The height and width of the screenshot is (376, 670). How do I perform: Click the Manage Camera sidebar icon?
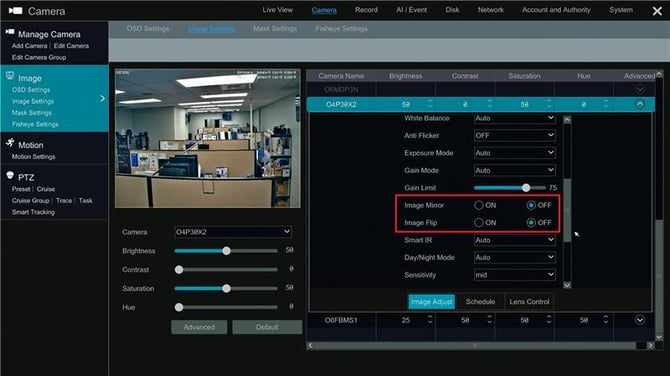click(10, 32)
